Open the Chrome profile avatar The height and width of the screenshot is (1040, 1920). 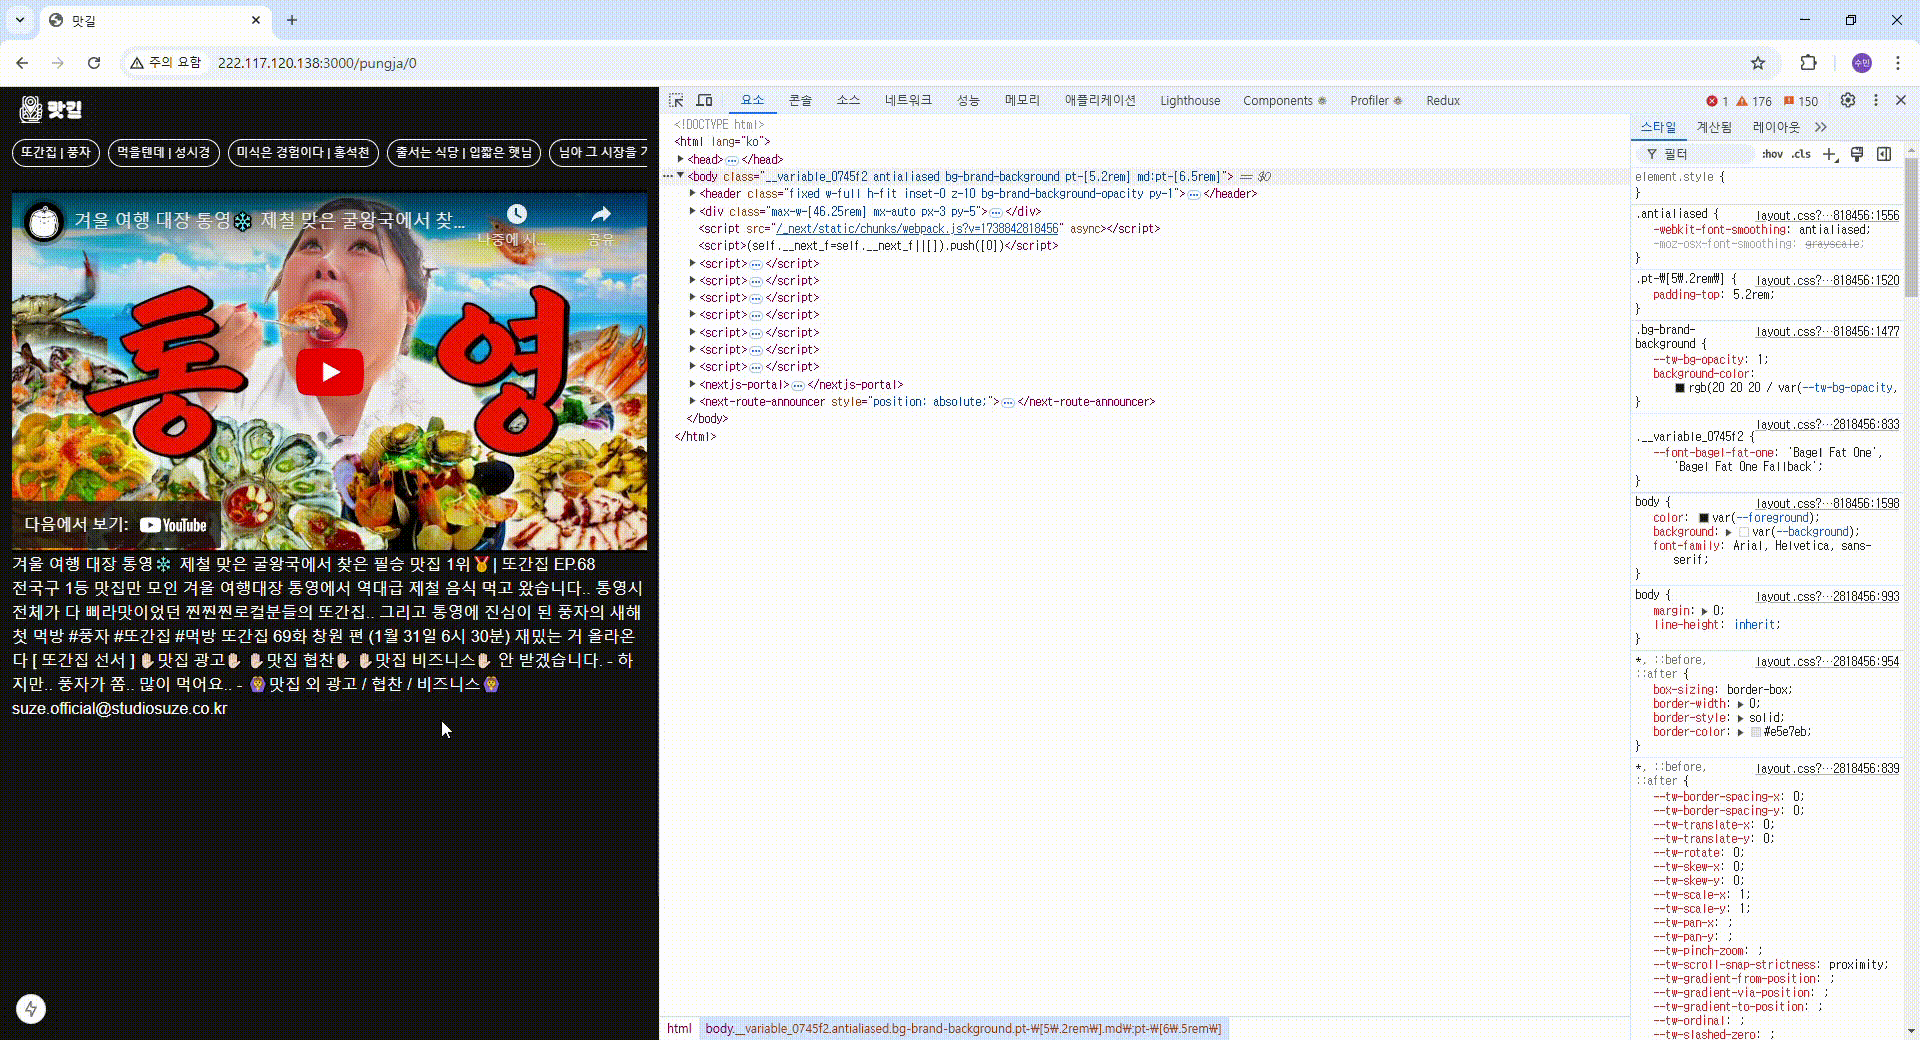[1862, 63]
